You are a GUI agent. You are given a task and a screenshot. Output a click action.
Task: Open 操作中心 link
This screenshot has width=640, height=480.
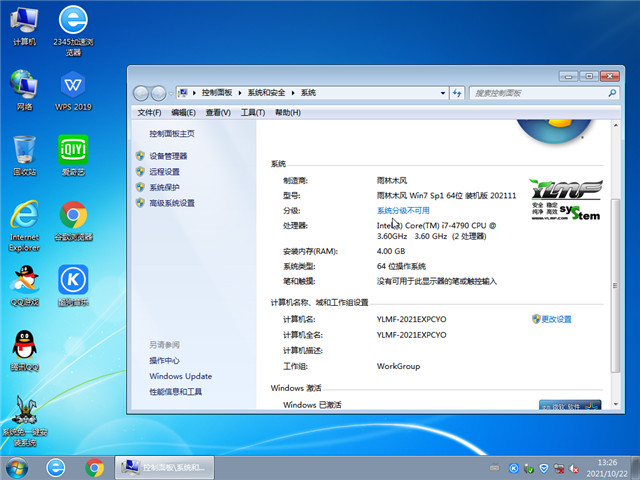[x=164, y=360]
